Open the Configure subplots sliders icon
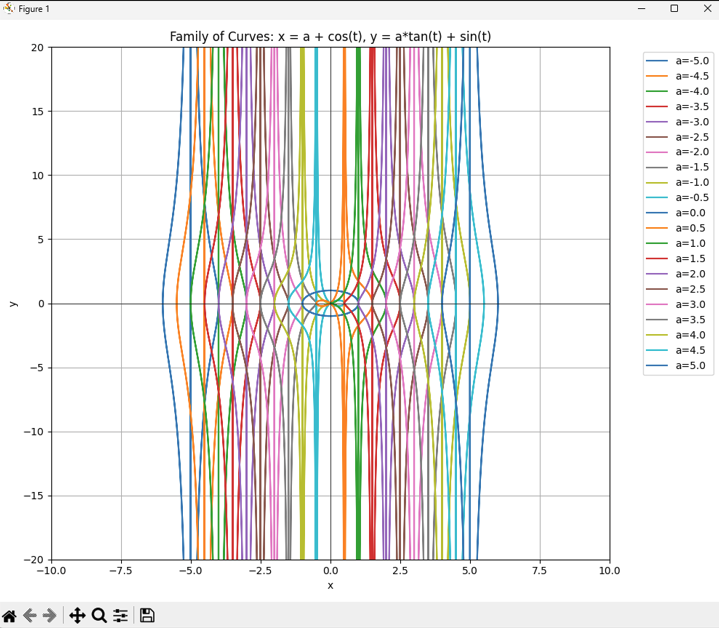719x628 pixels. pos(121,615)
